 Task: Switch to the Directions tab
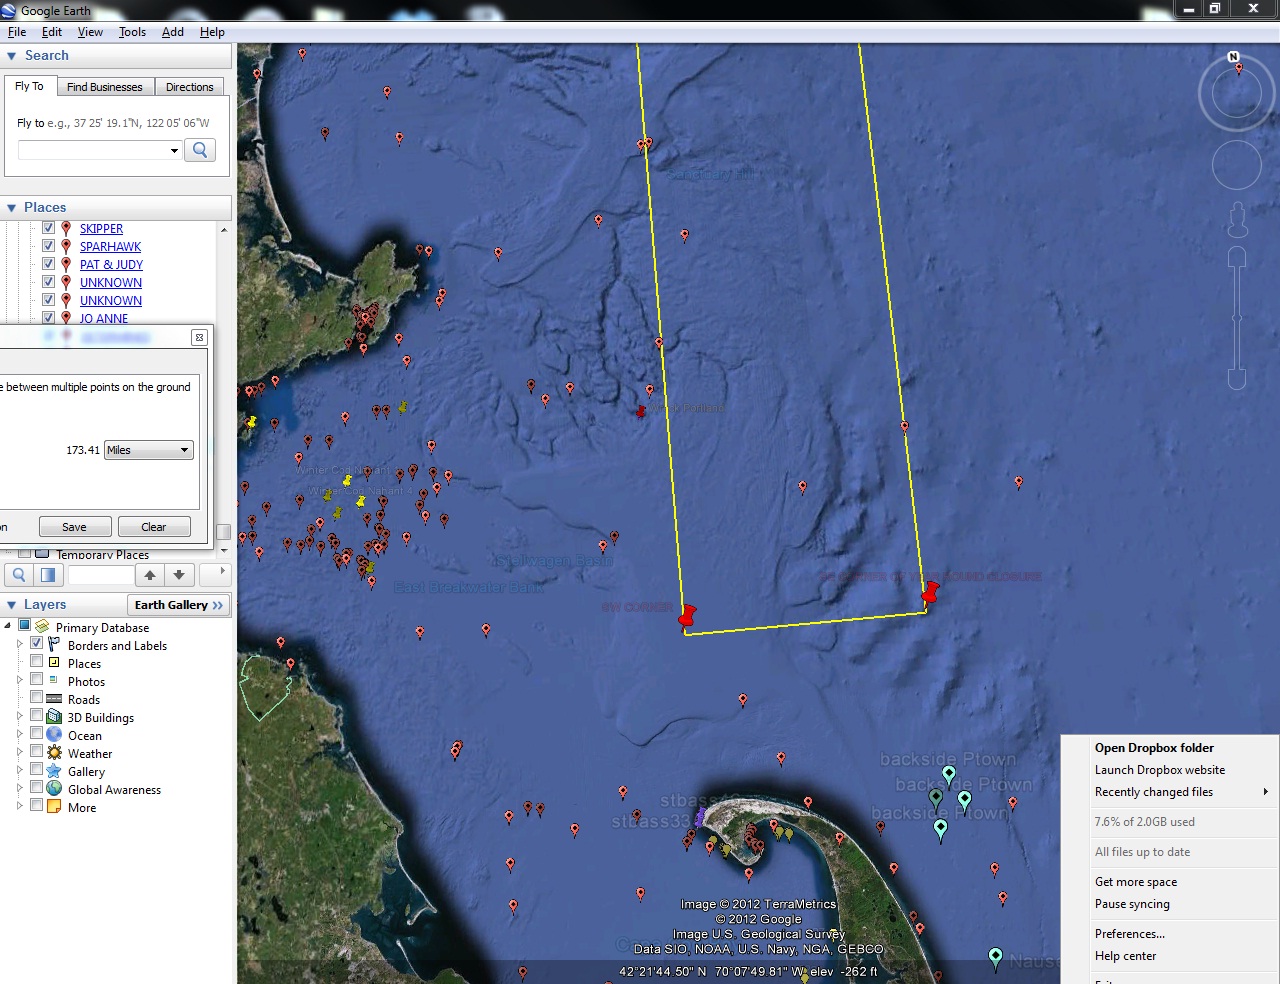click(x=190, y=87)
